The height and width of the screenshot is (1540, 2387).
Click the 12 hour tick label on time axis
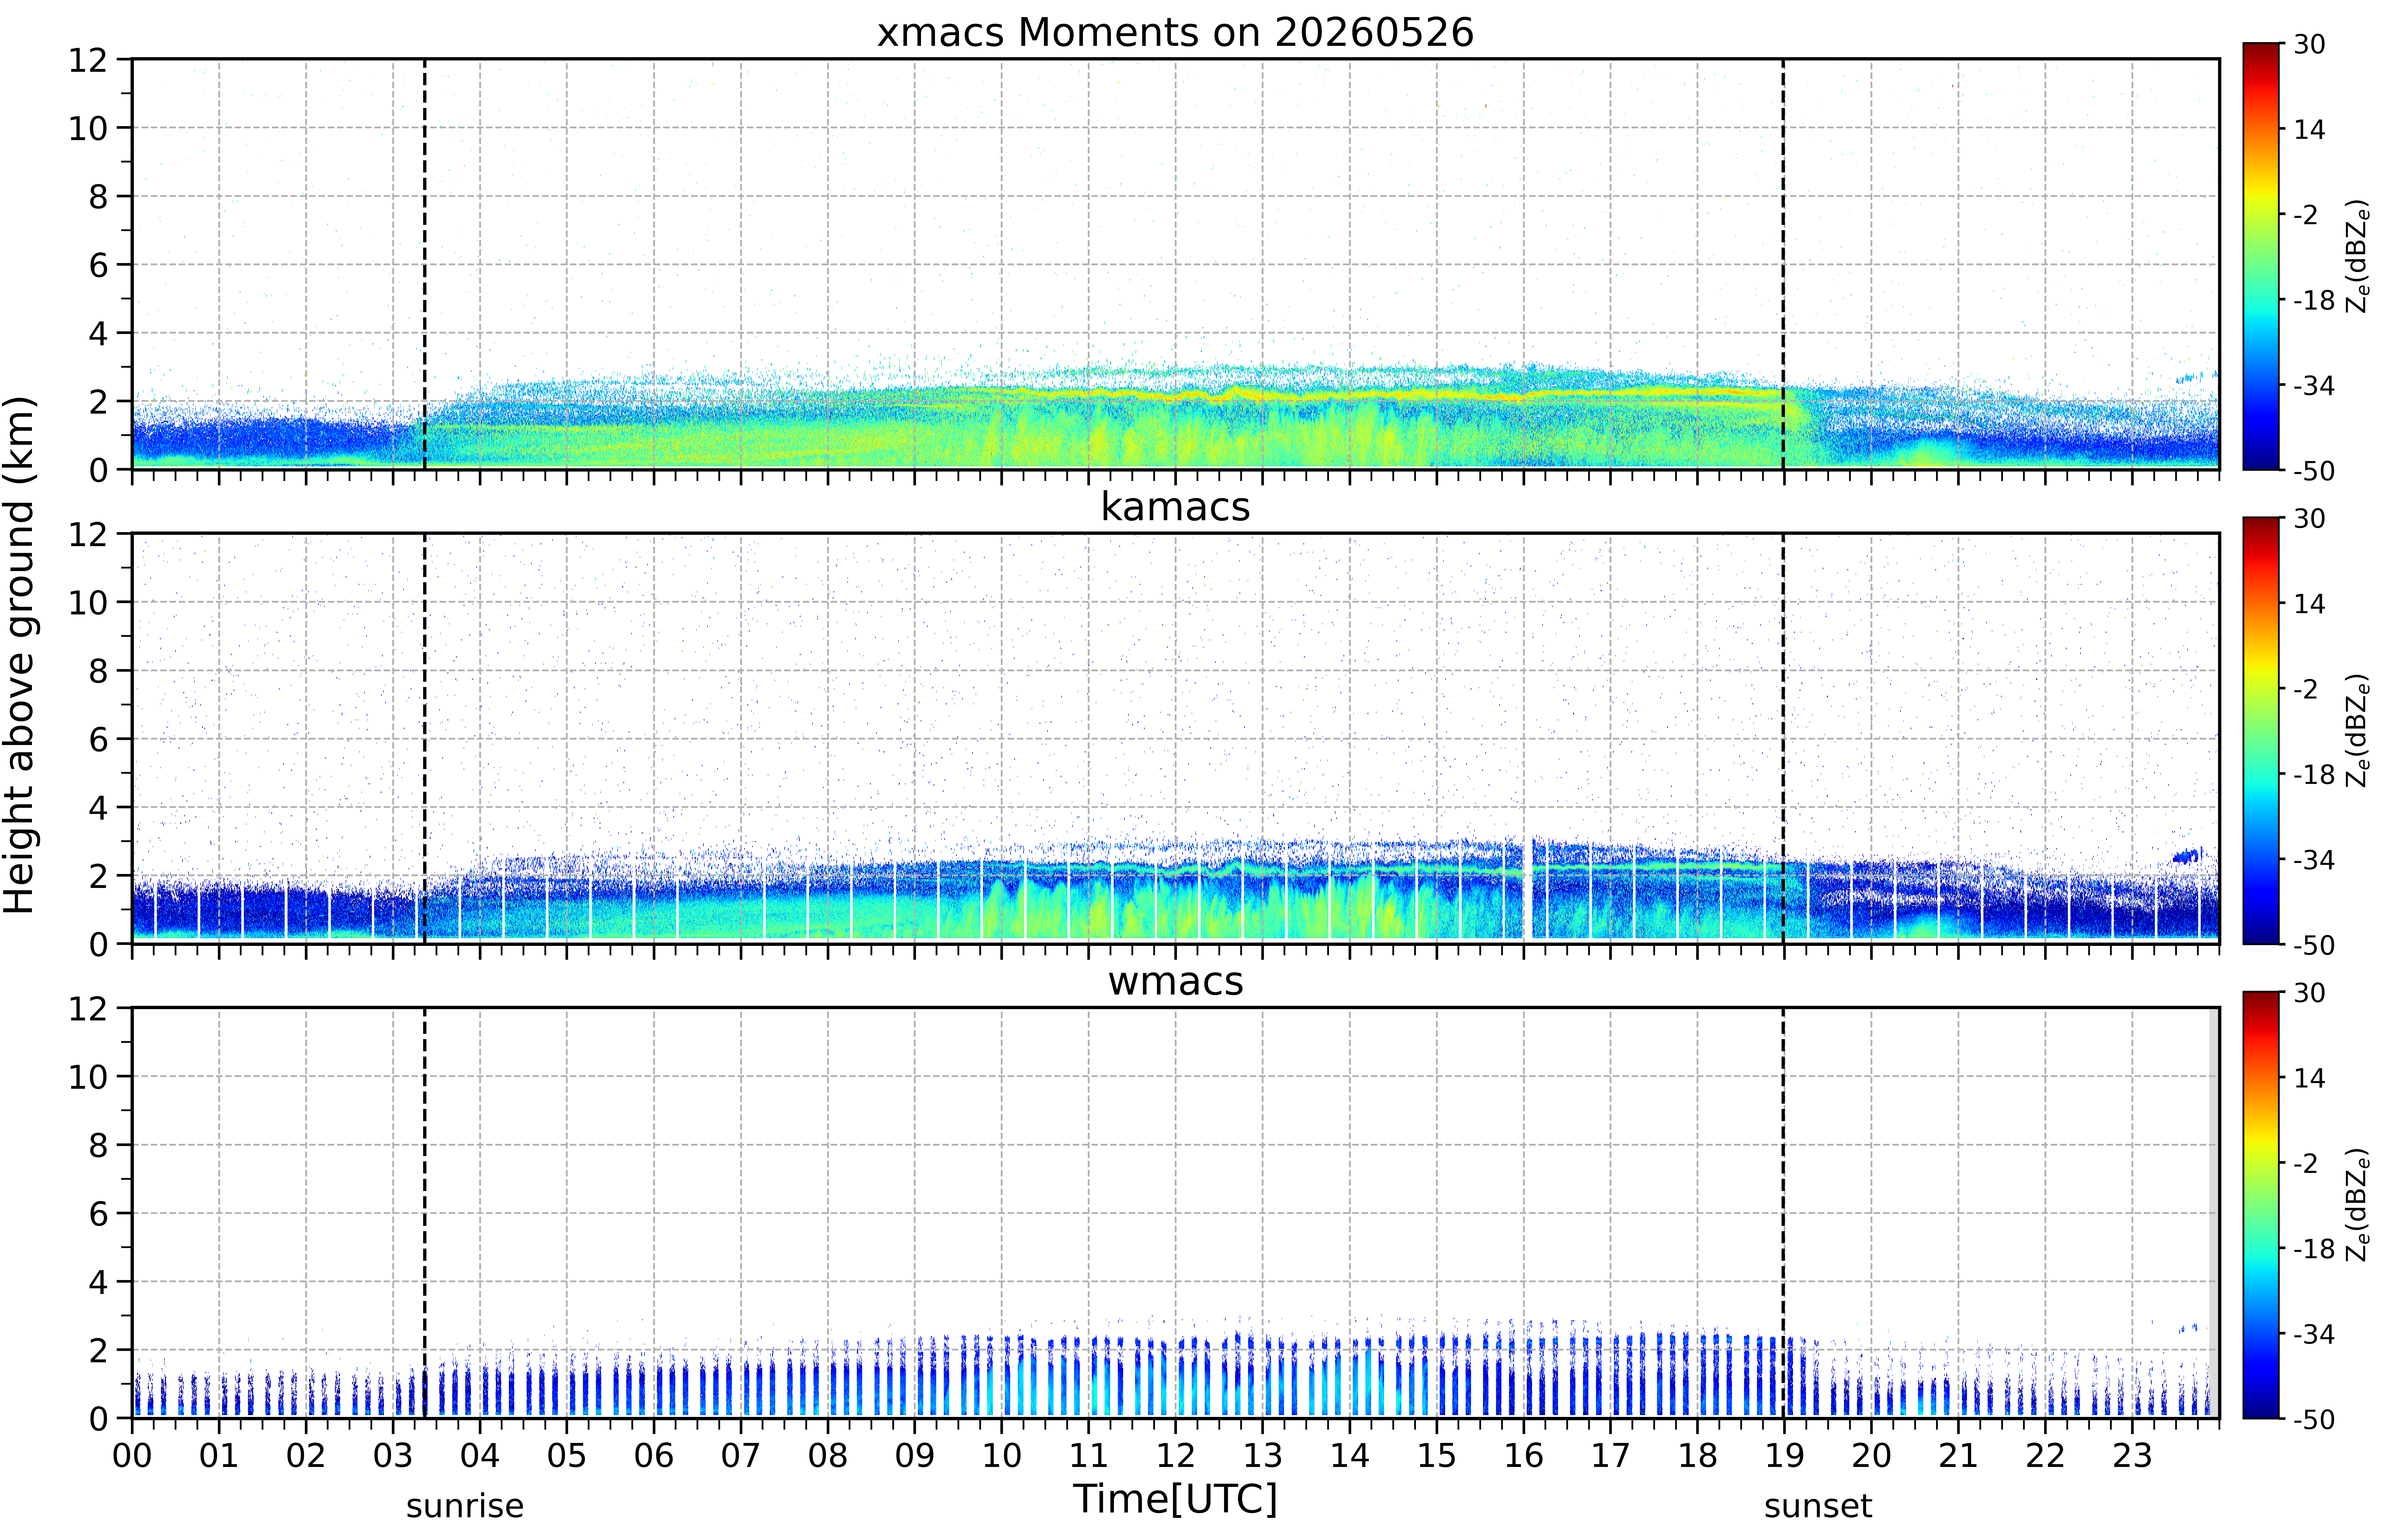point(1175,1455)
